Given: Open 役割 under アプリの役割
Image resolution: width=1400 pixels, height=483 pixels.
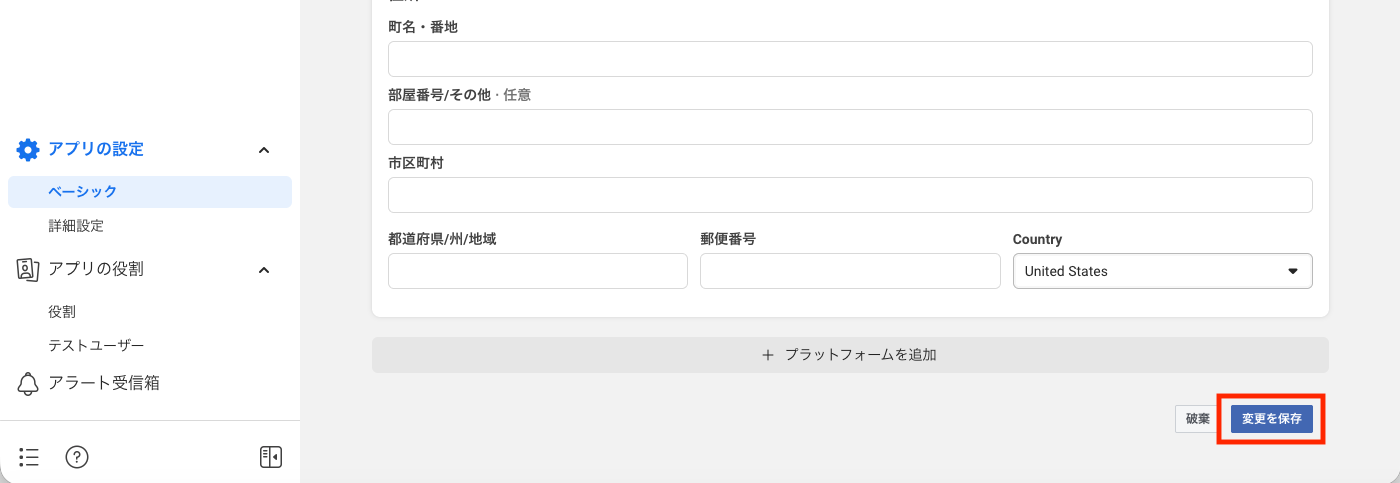Looking at the screenshot, I should 62,312.
